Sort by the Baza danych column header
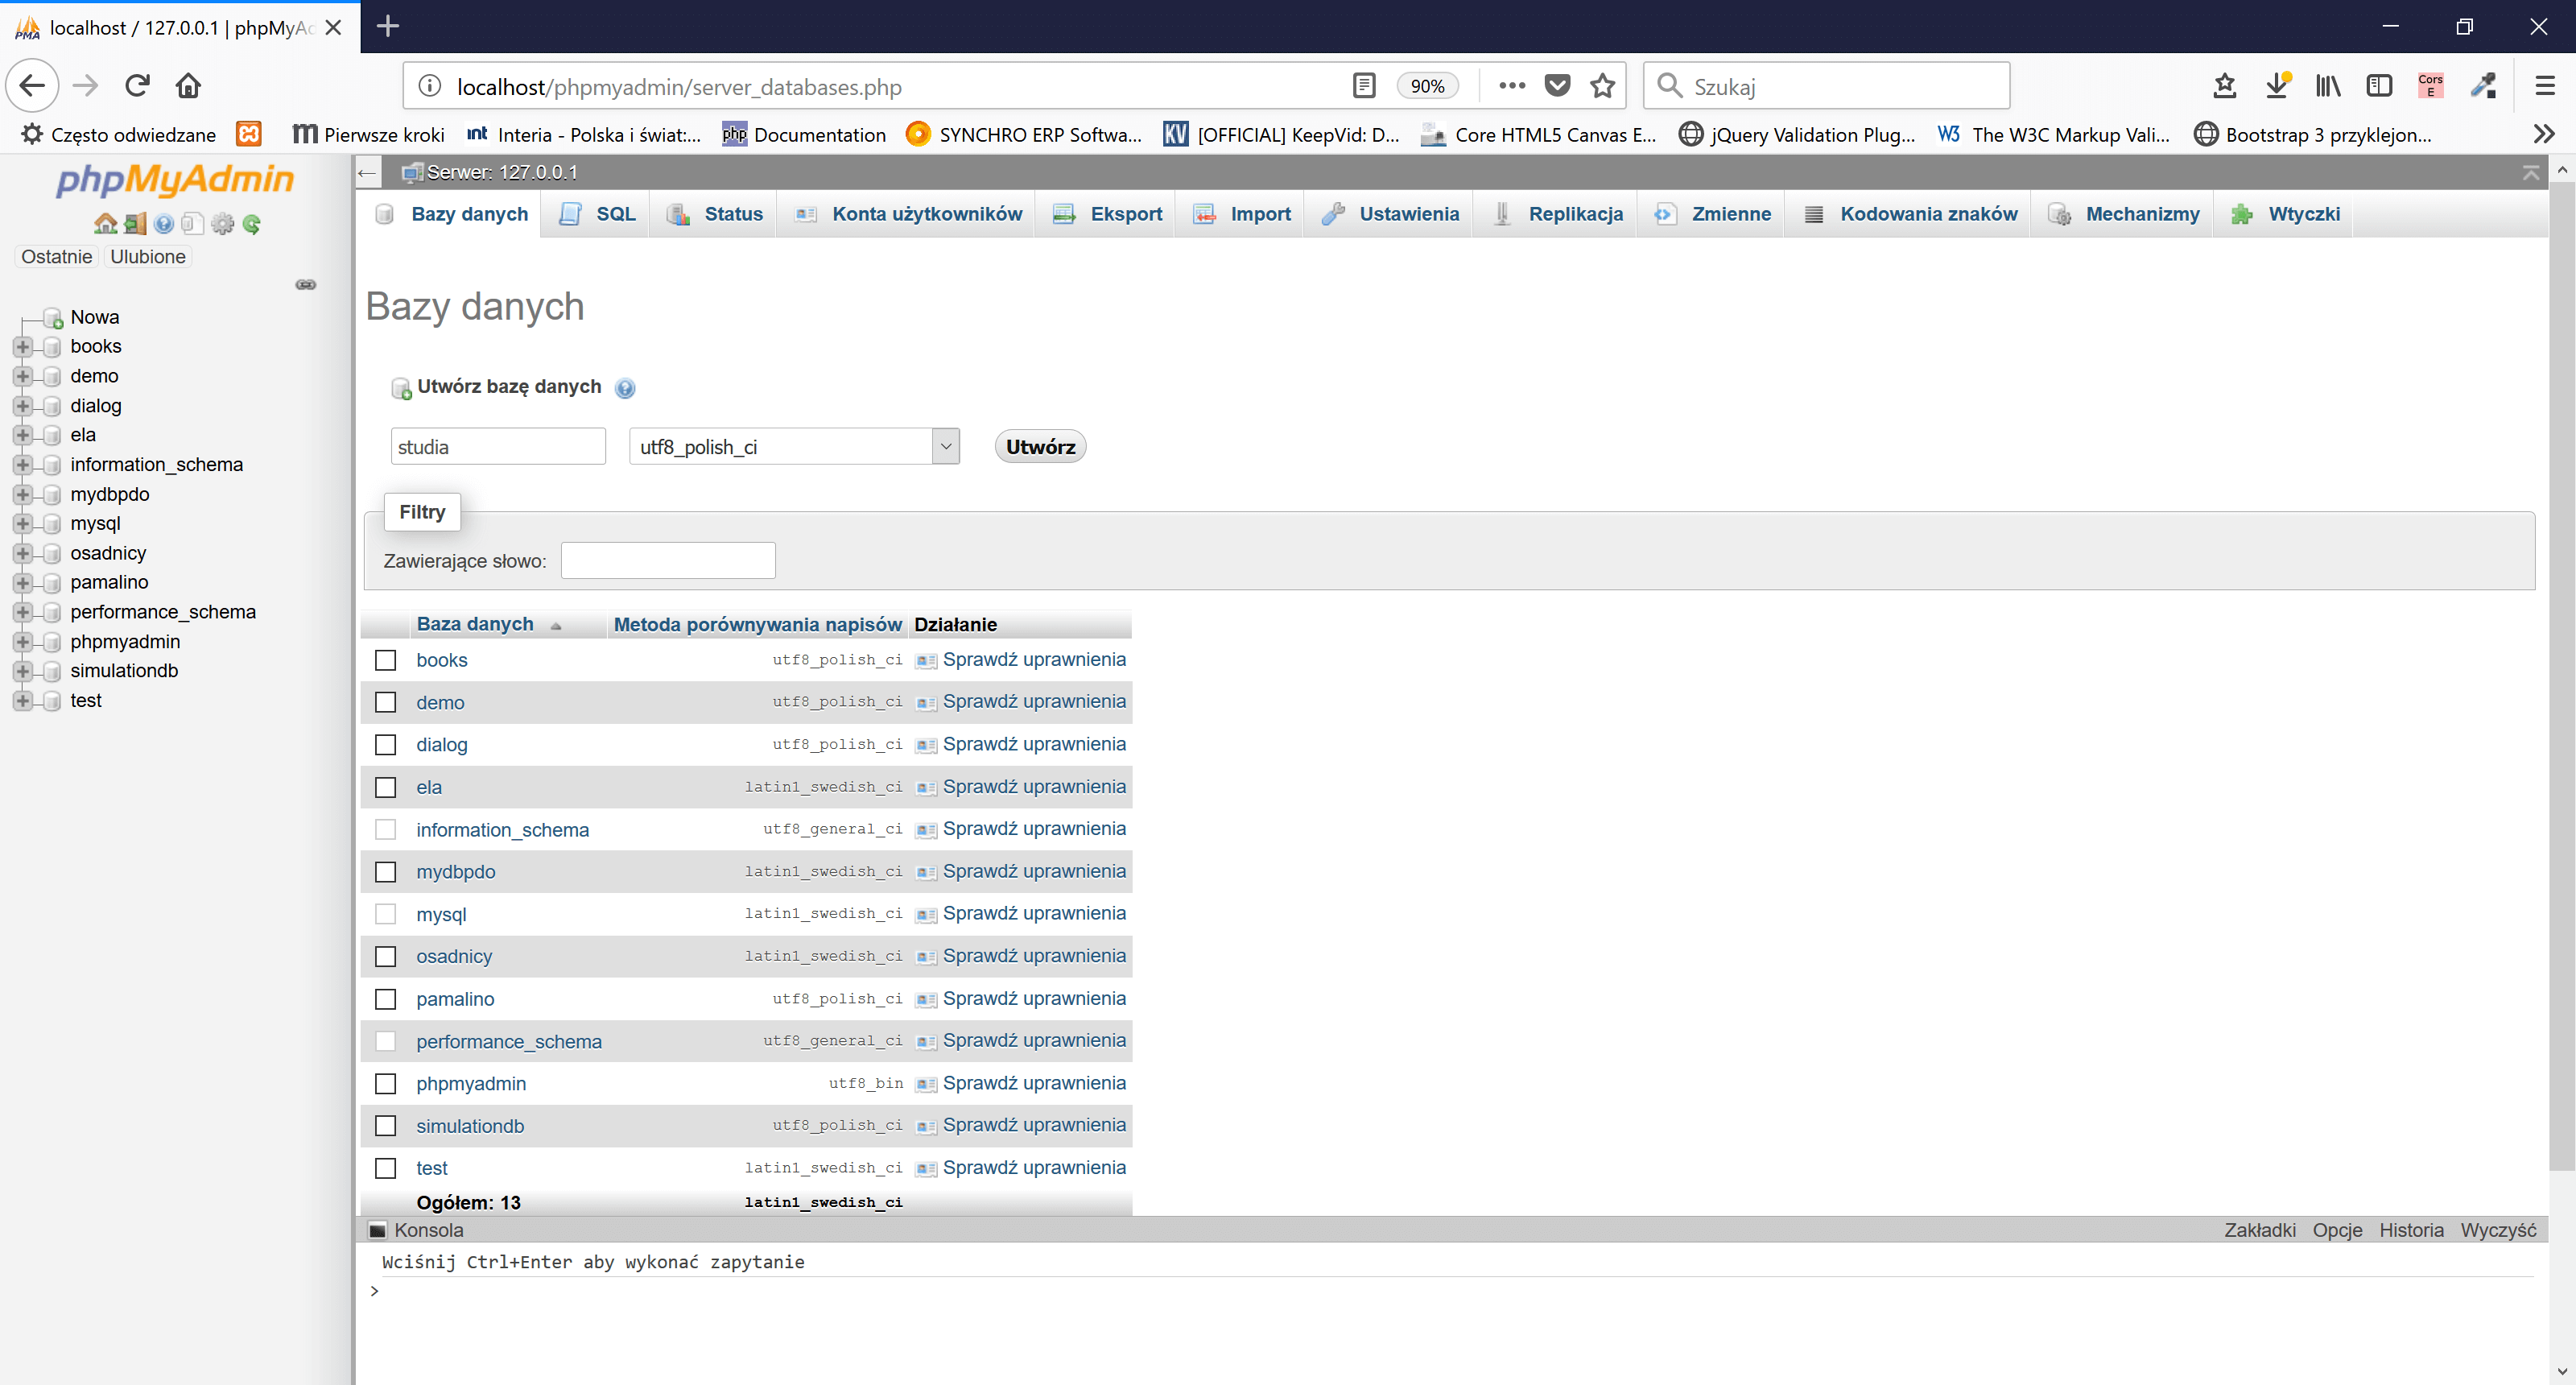This screenshot has height=1385, width=2576. pos(475,625)
